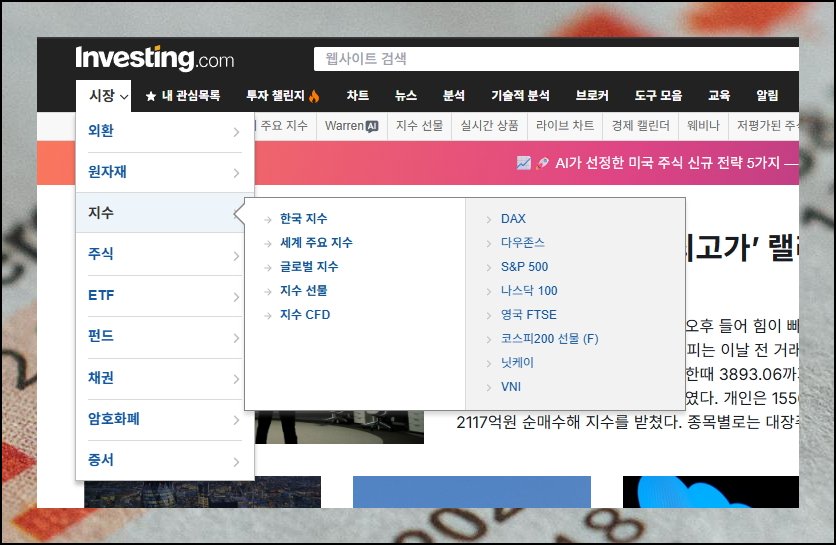Open the 영국 FTSE link
The image size is (836, 545).
(x=529, y=315)
